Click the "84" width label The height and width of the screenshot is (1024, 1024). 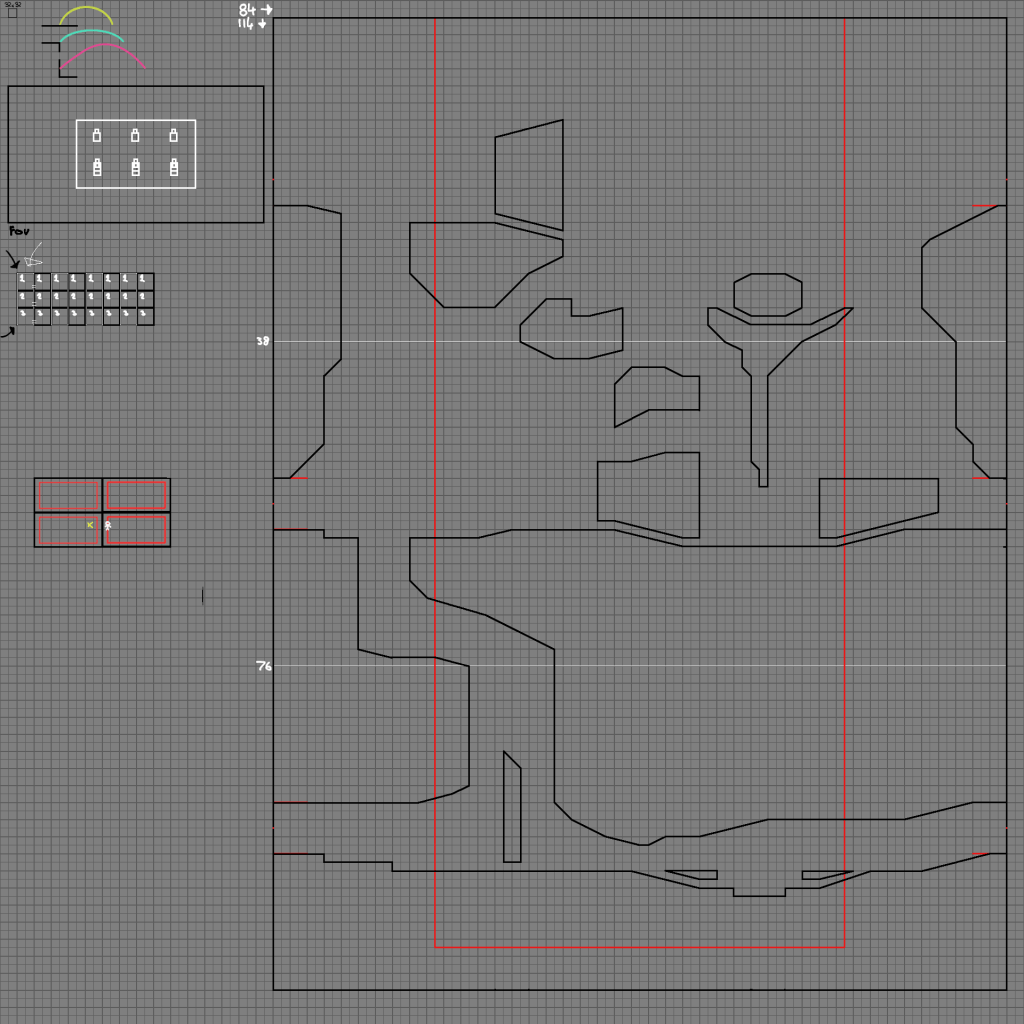247,10
